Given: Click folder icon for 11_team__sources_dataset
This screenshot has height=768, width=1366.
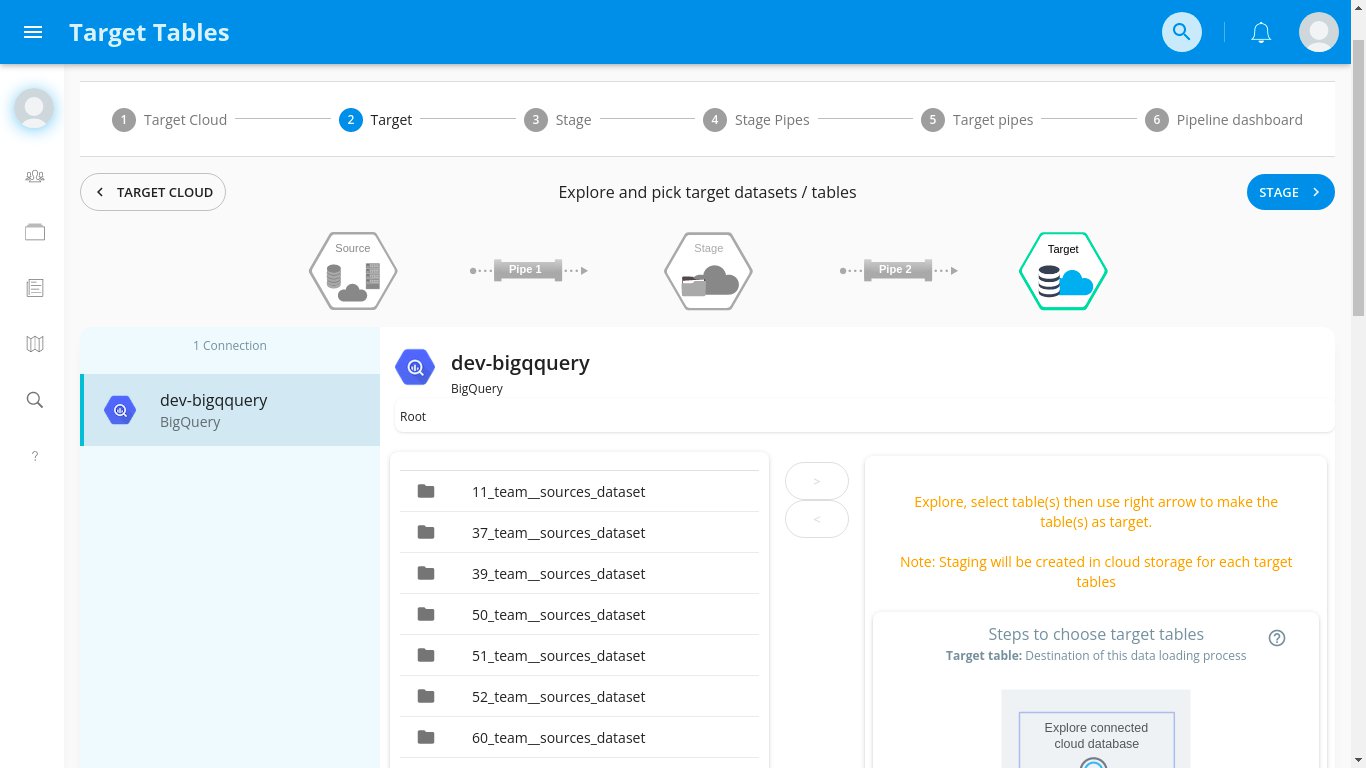Looking at the screenshot, I should point(426,491).
